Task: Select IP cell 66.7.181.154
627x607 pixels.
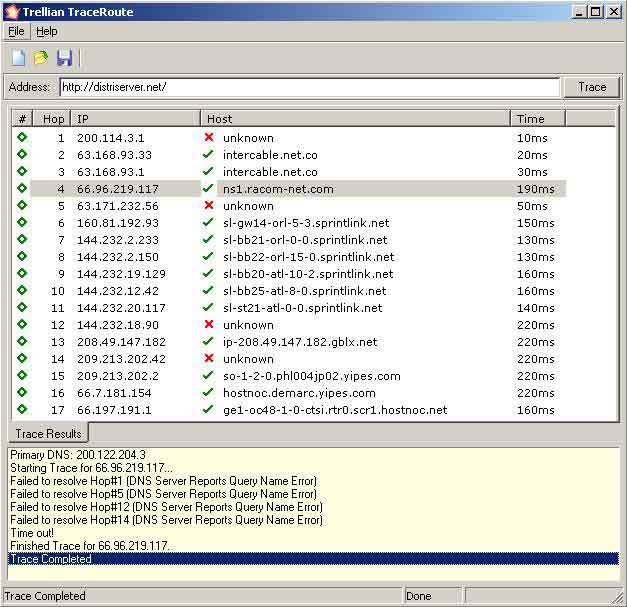Action: [114, 393]
